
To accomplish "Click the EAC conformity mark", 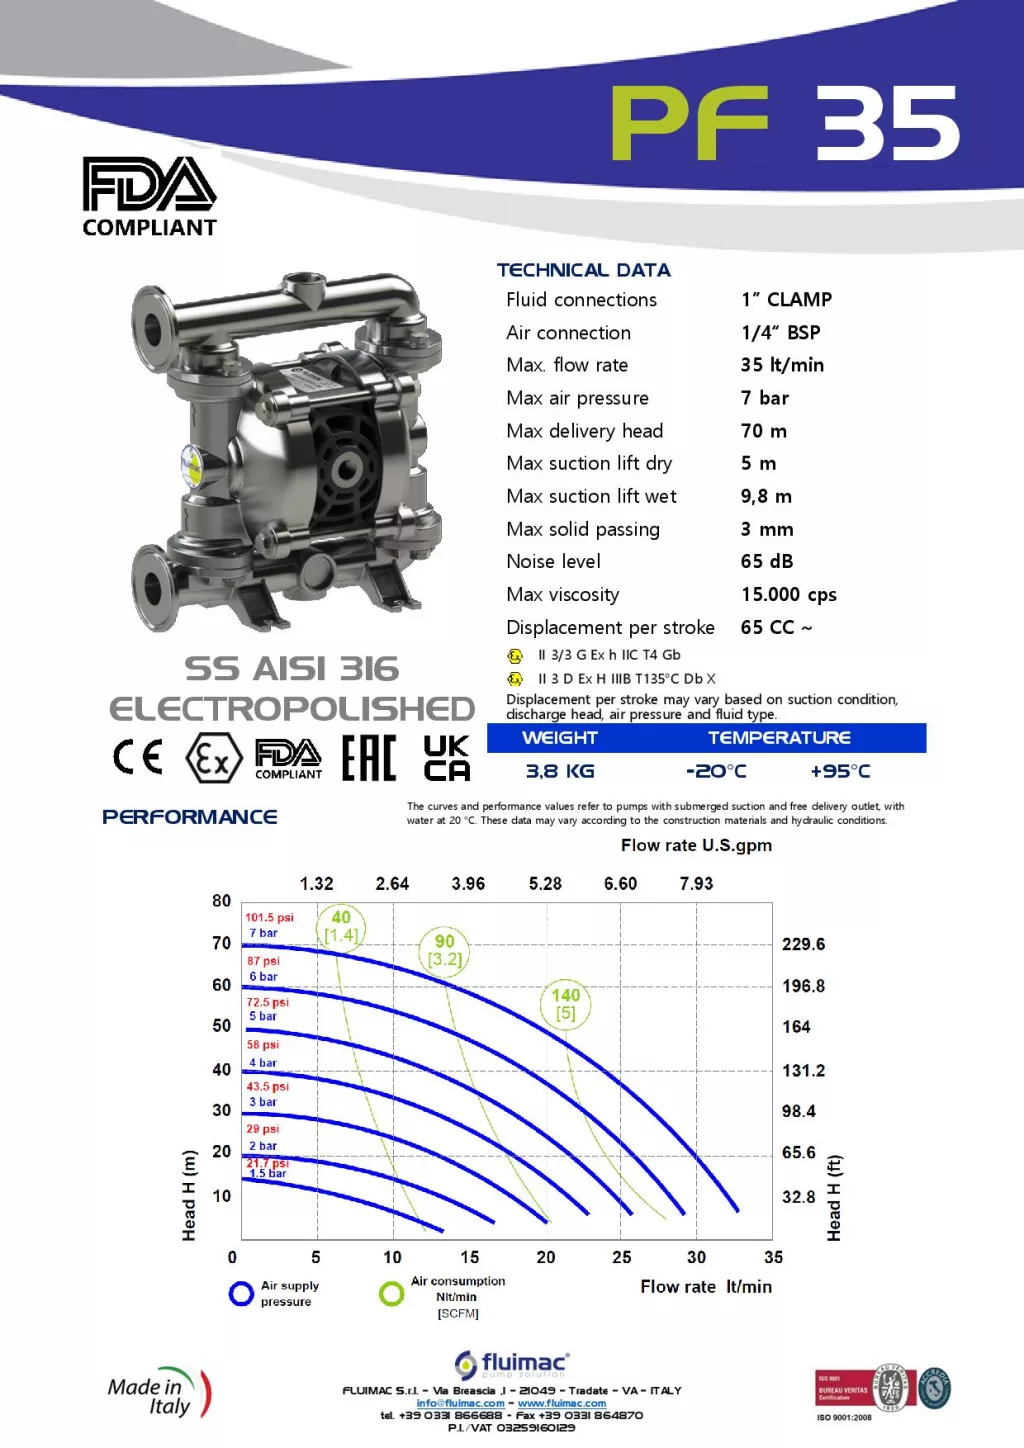I will [369, 758].
